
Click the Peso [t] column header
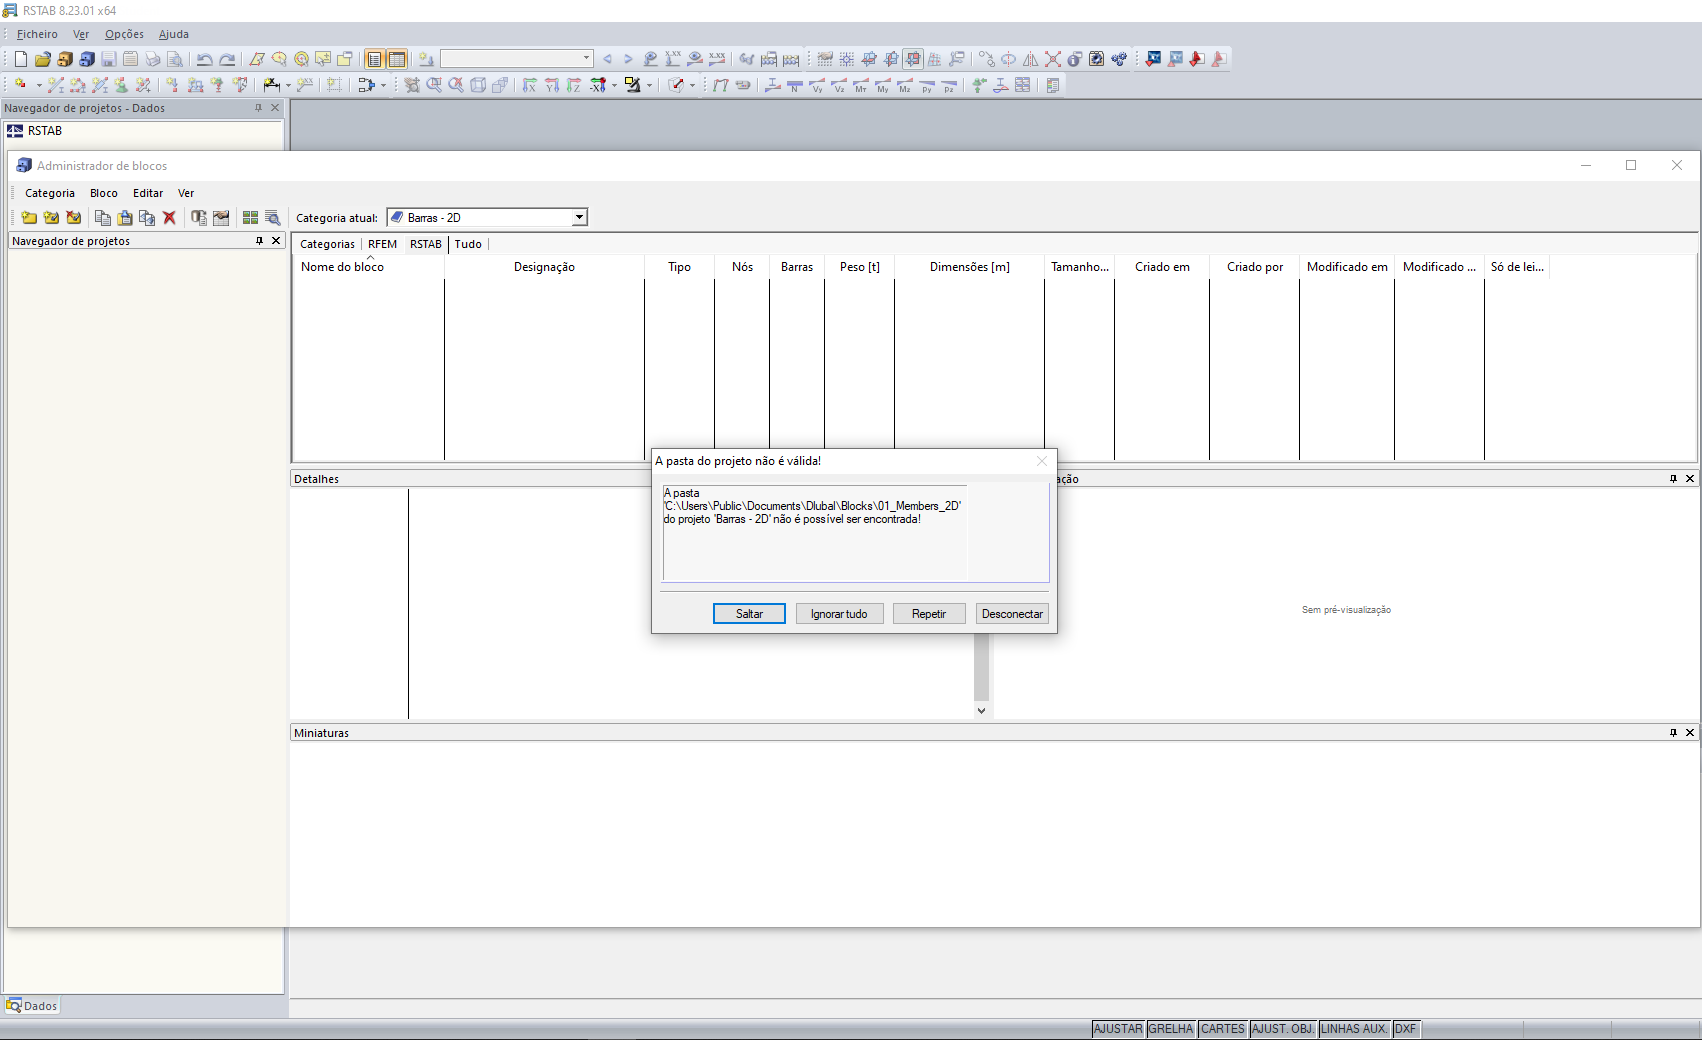860,267
